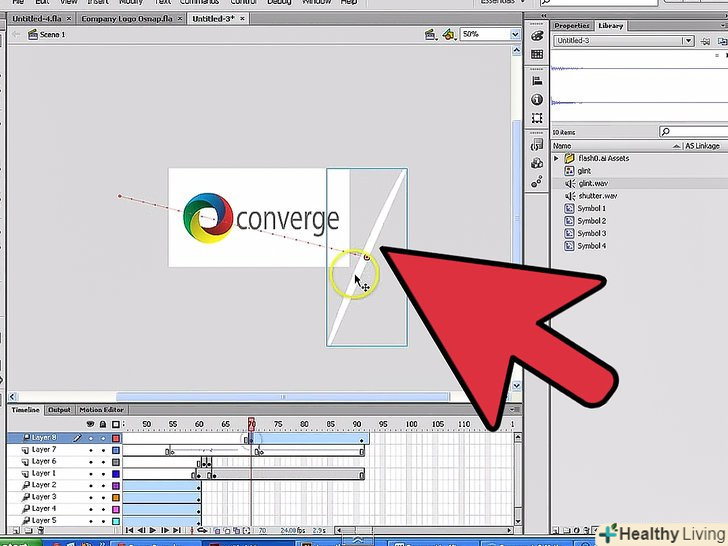Image resolution: width=728 pixels, height=546 pixels.
Task: Open the Components panel icon
Action: click(537, 163)
